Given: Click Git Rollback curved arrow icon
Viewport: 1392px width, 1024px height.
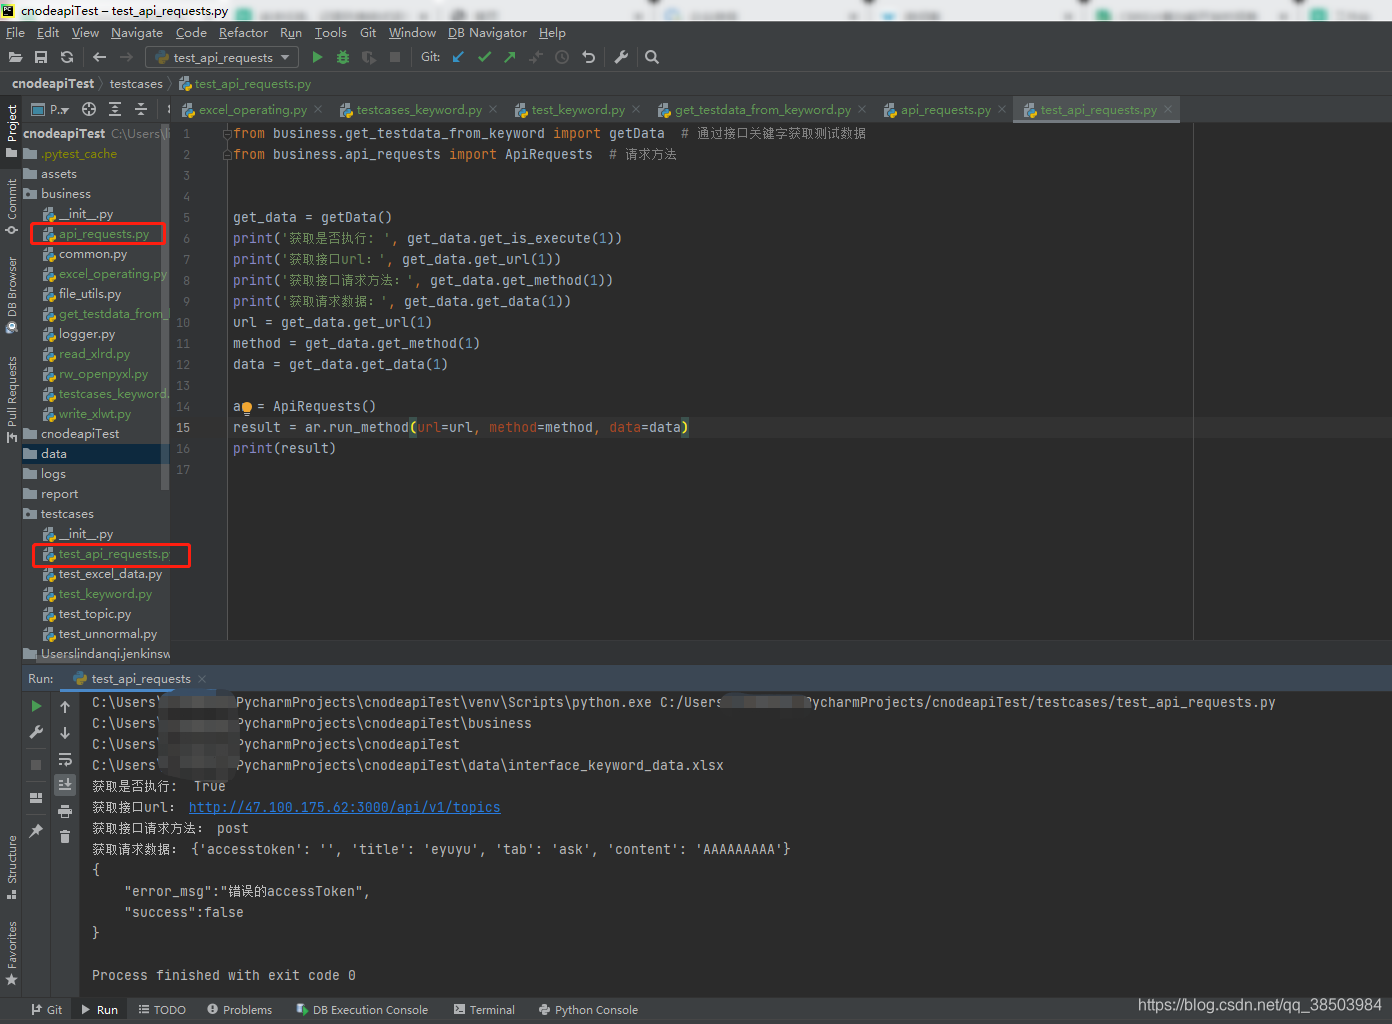Looking at the screenshot, I should pyautogui.click(x=588, y=57).
